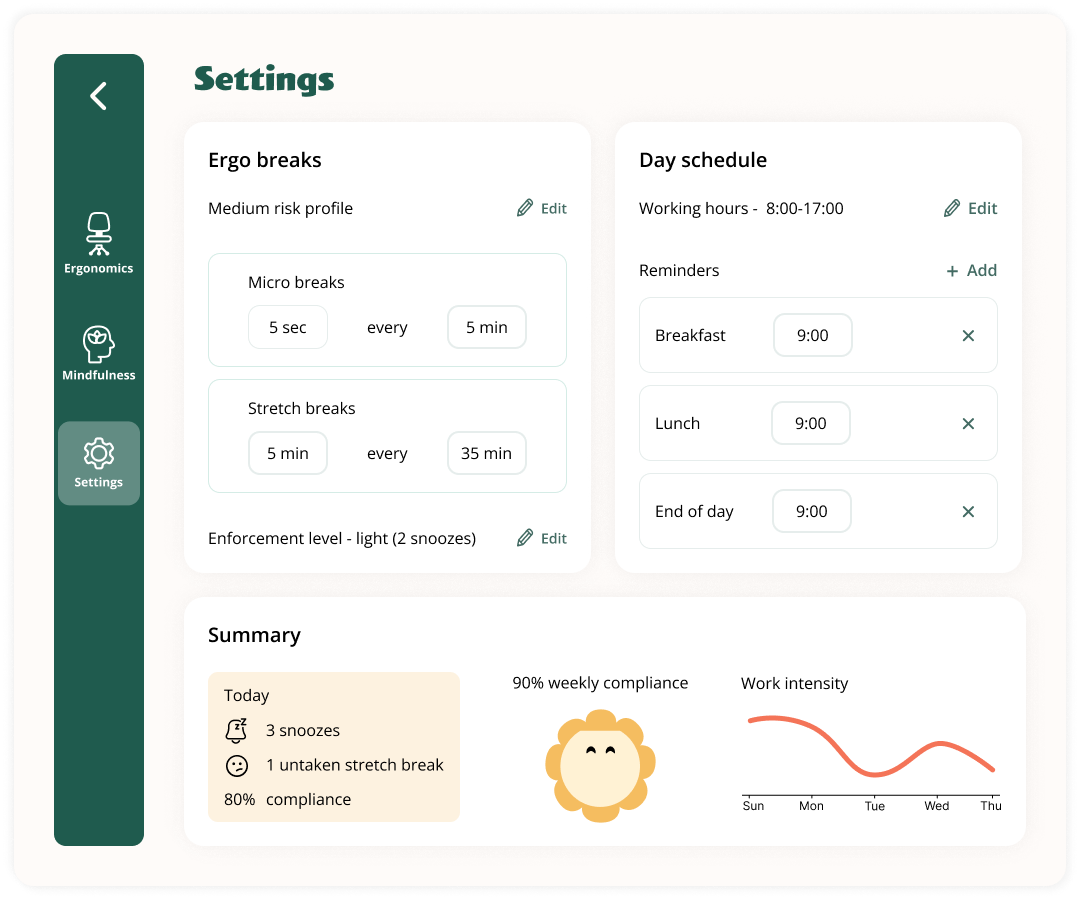Screen dimensions: 1080x900
Task: Open the micro break frequency selector showing 5 min
Action: (486, 327)
